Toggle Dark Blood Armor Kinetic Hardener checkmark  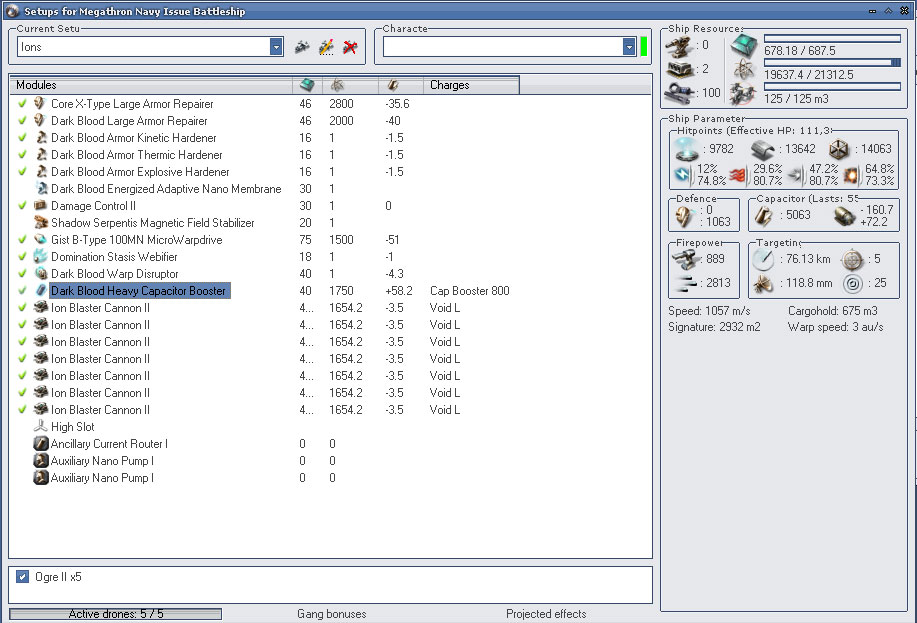pos(22,137)
